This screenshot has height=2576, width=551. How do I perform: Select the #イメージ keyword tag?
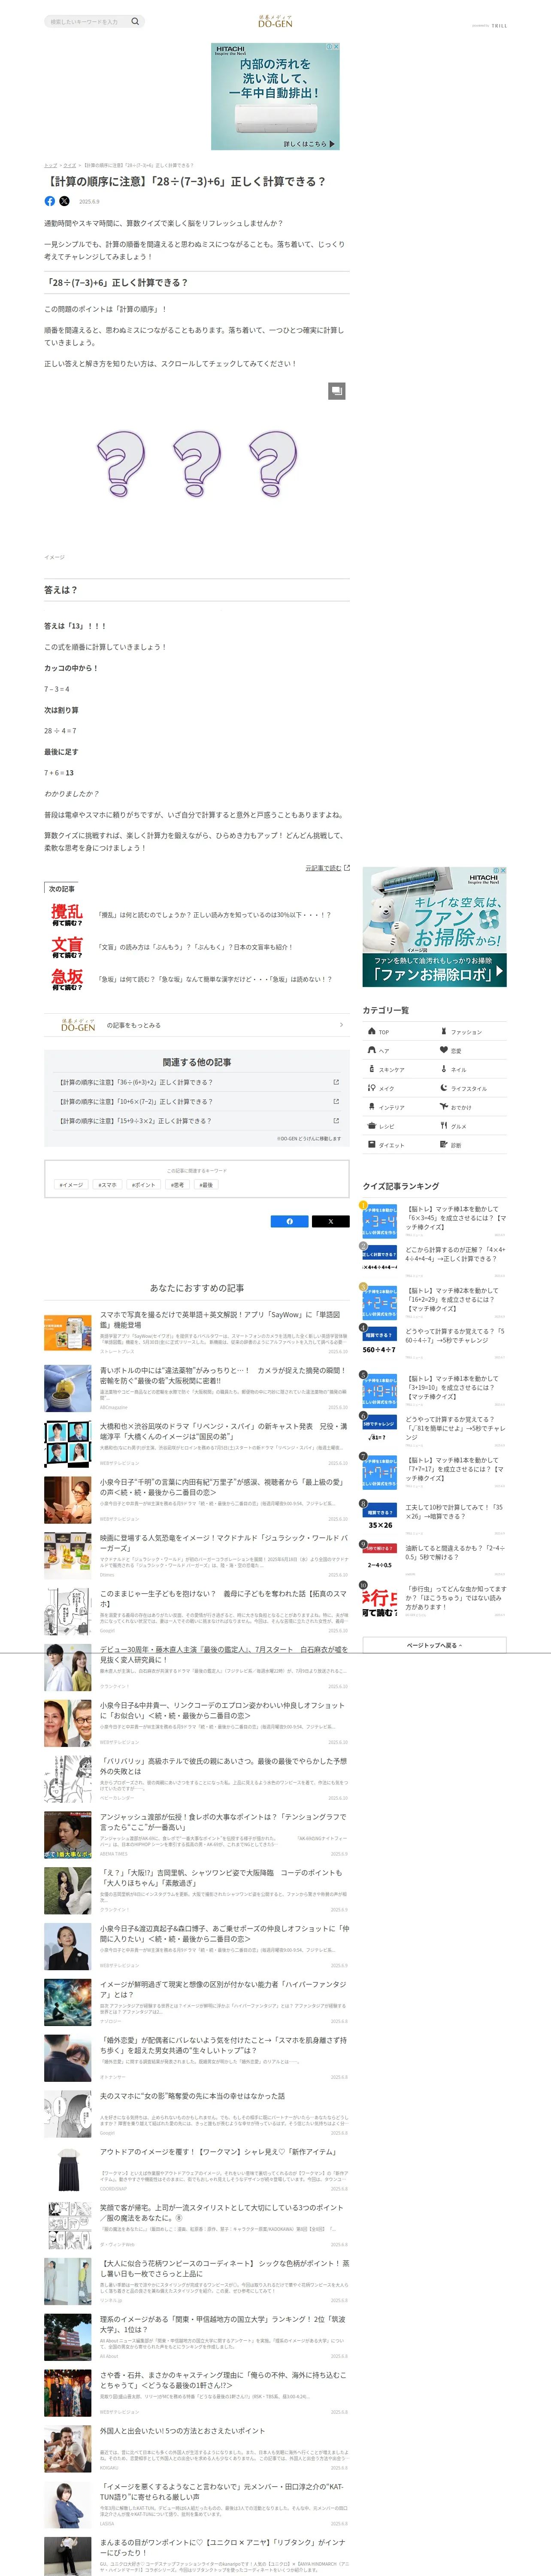pos(71,1185)
